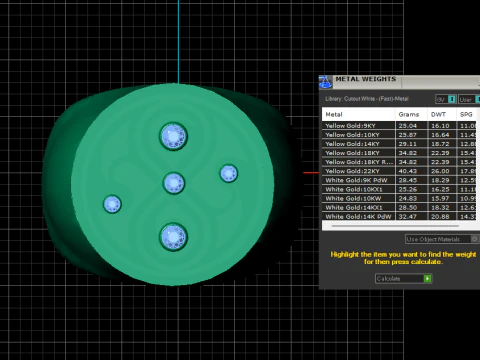Viewport: 480px width, 360px height.
Task: Select the right small gemstone
Action: (x=229, y=173)
